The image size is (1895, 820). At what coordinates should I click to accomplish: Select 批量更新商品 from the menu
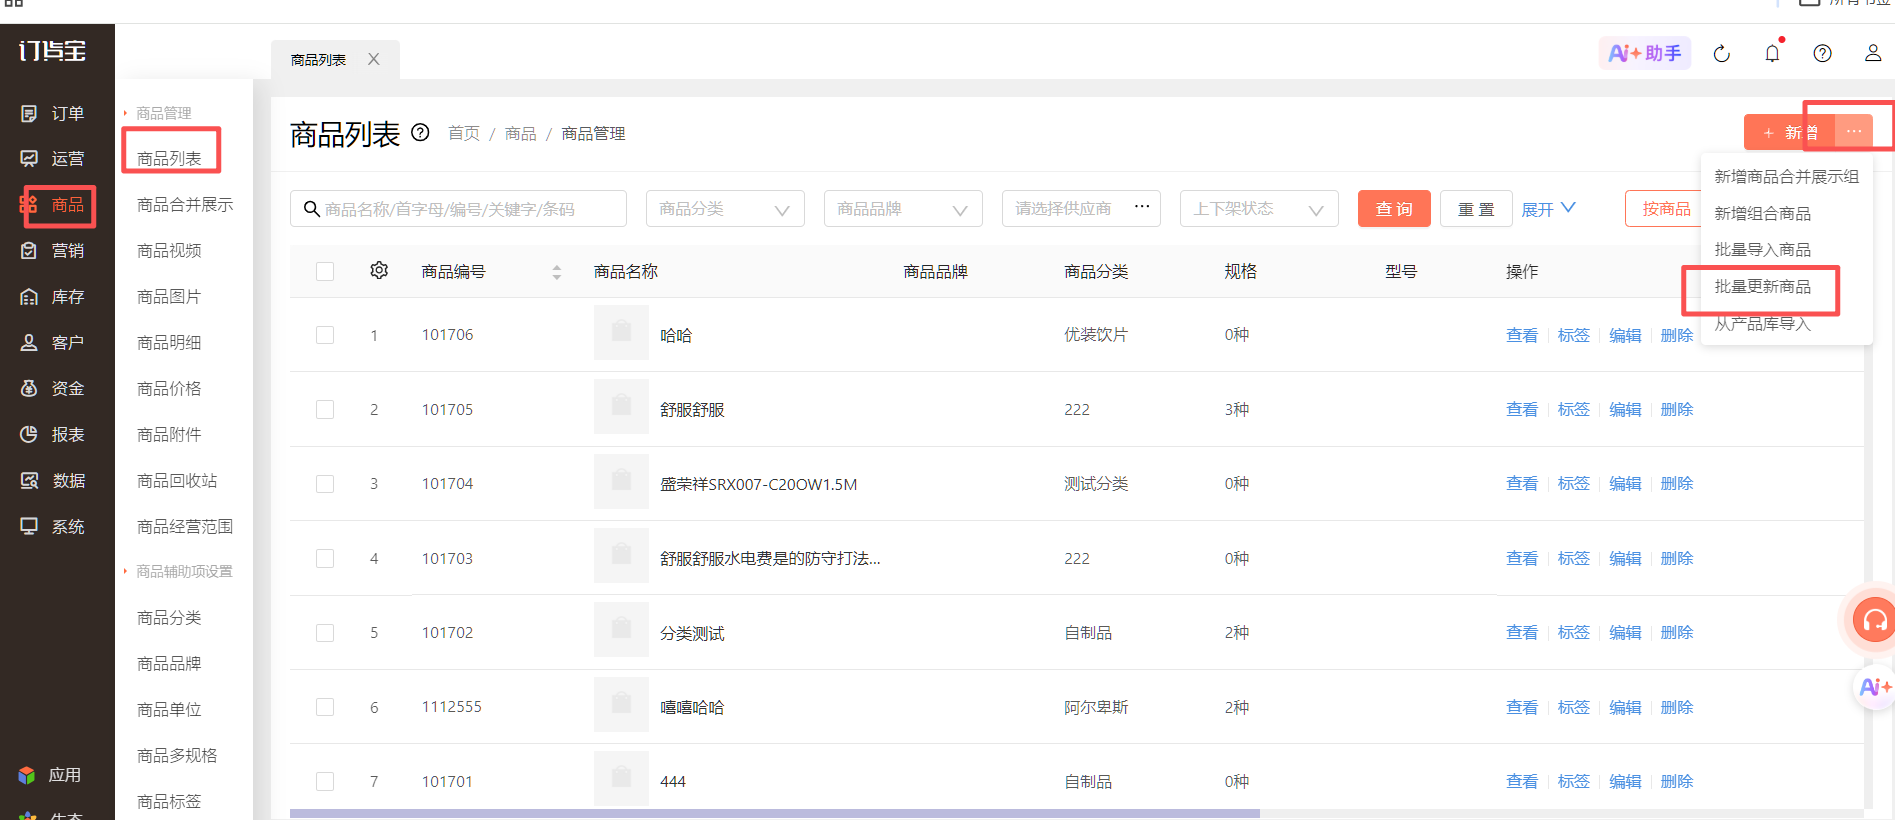click(1763, 287)
